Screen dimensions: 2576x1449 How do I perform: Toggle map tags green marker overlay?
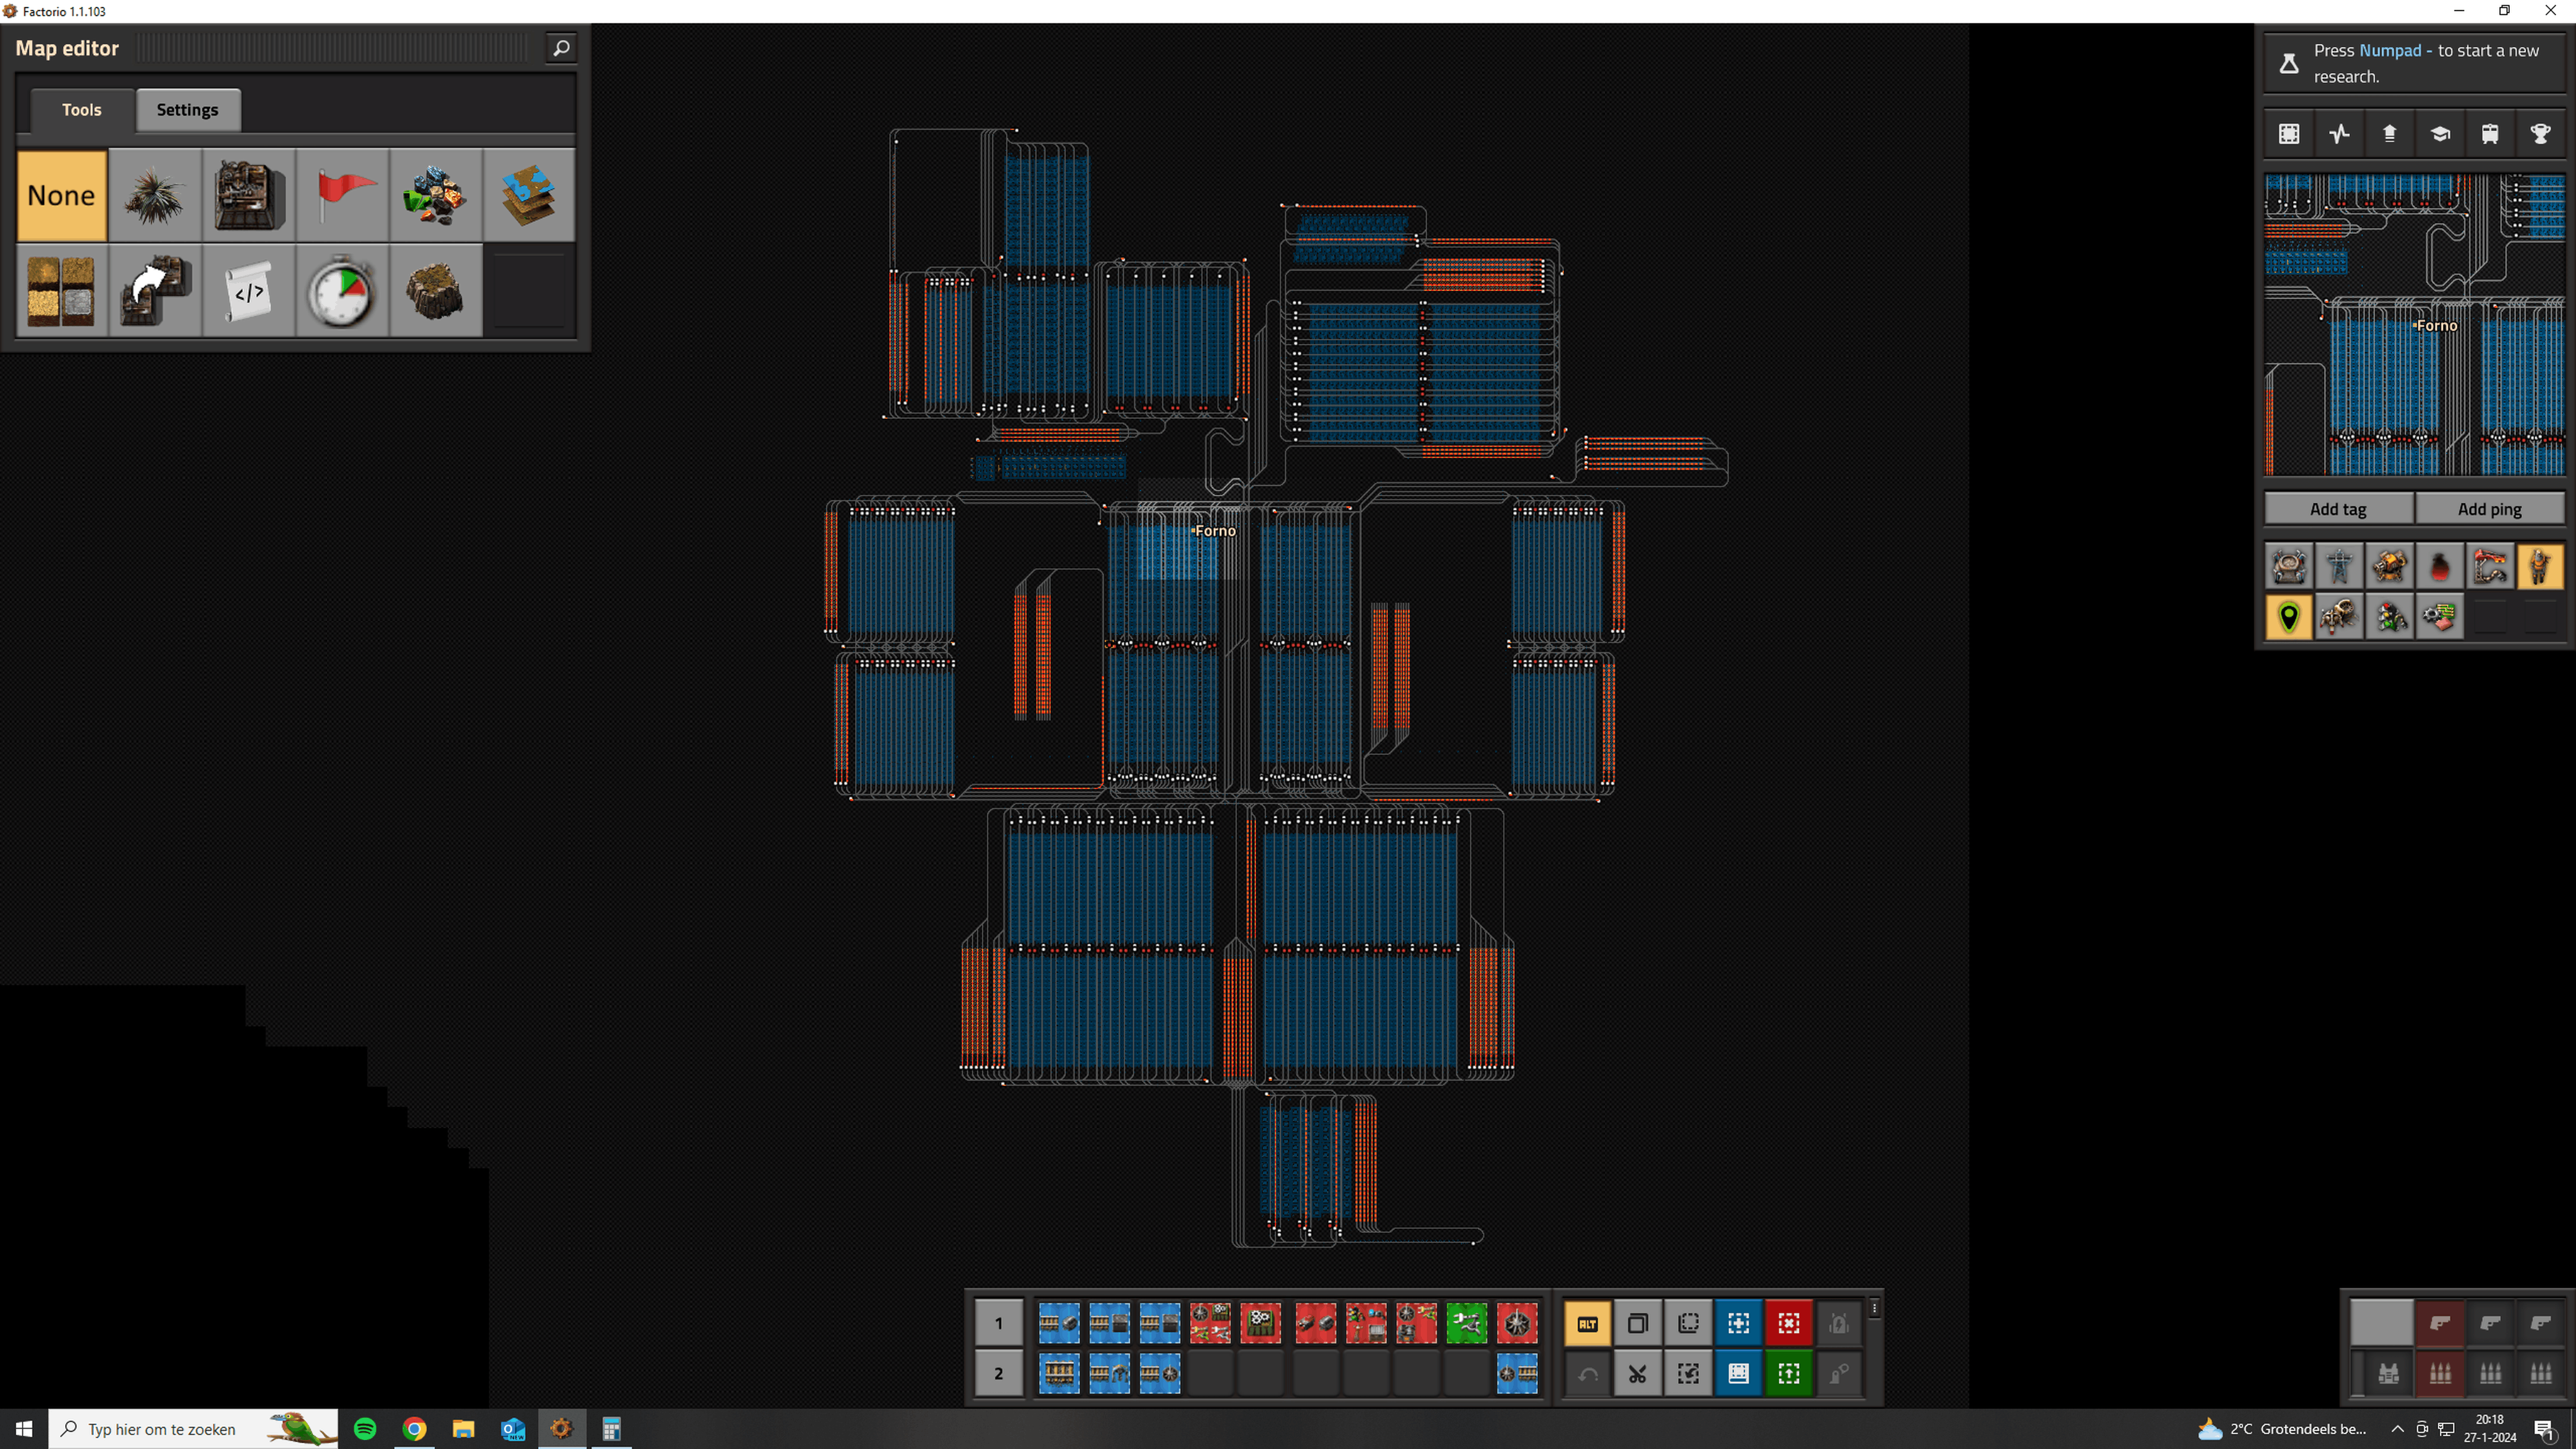(x=2289, y=617)
